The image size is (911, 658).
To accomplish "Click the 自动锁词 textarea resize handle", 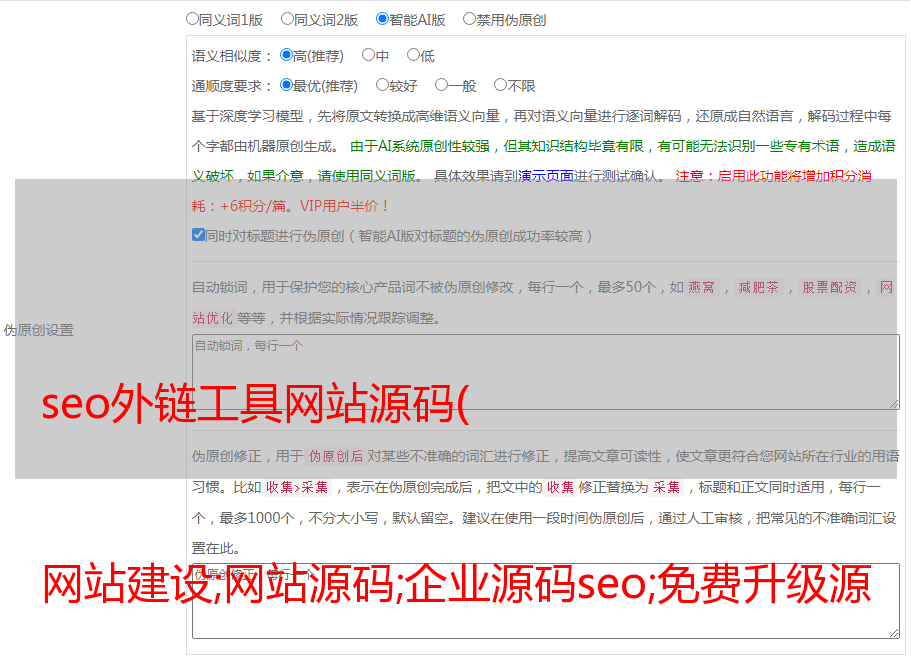I will click(x=894, y=404).
